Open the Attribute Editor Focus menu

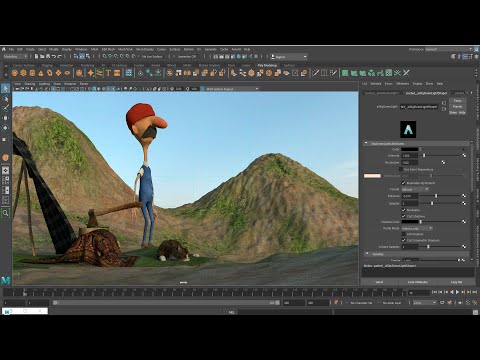[389, 84]
